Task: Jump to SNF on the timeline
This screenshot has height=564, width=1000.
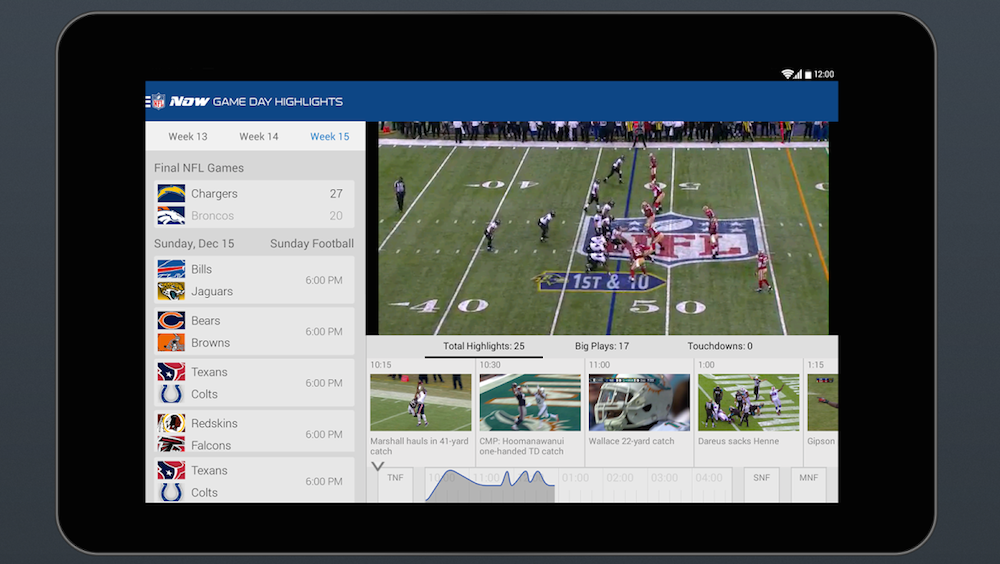Action: tap(761, 479)
